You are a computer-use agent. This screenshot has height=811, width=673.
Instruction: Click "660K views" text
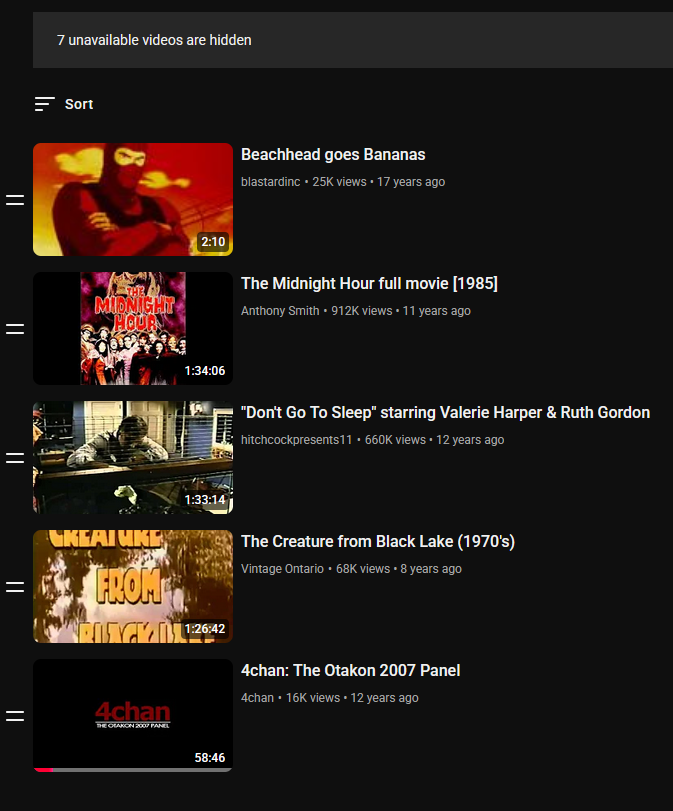pos(395,440)
